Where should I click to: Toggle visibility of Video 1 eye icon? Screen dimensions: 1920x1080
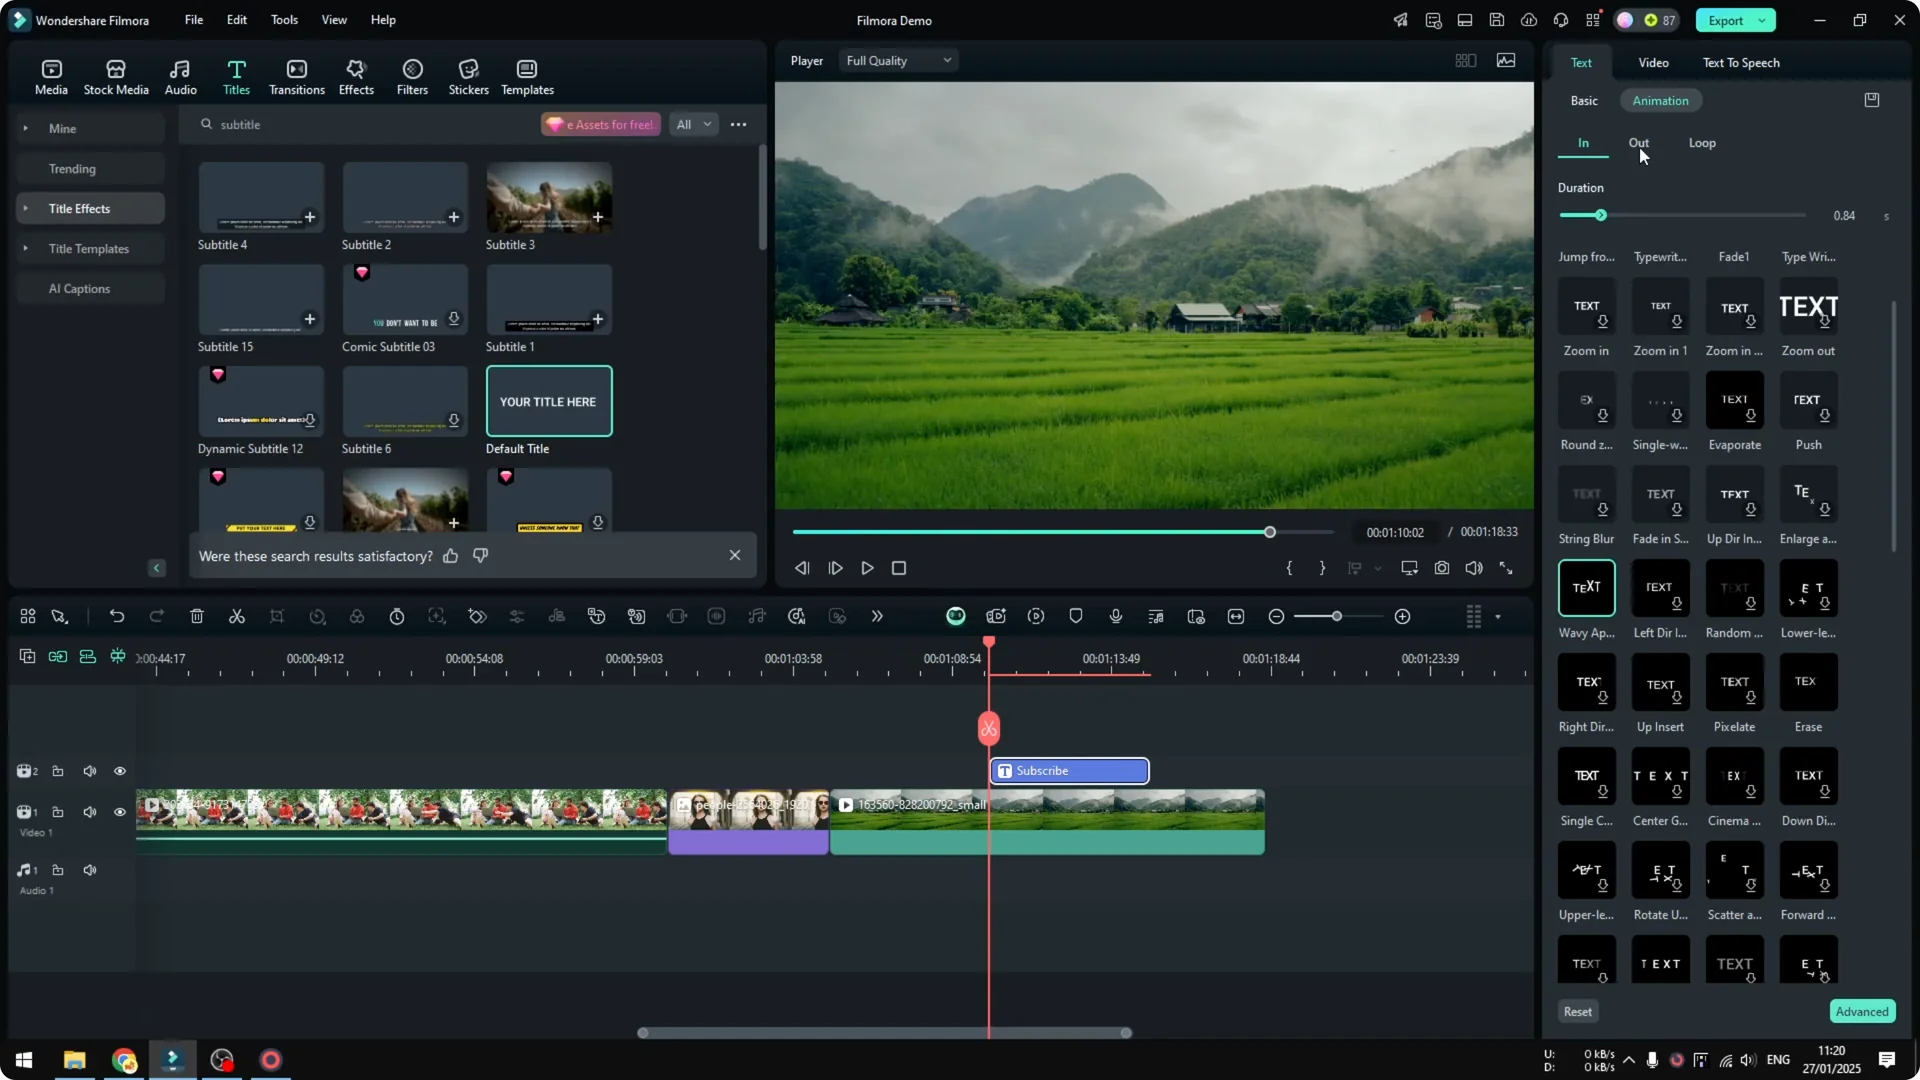120,812
